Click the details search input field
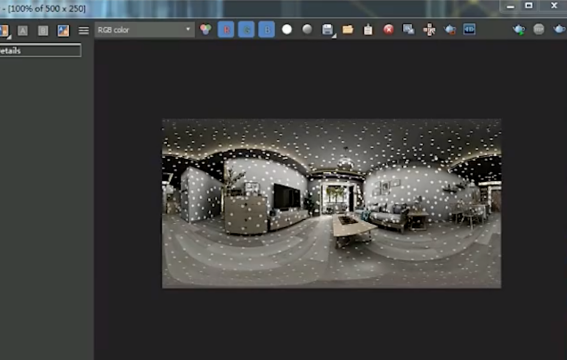Viewport: 567px width, 360px height. (40, 50)
